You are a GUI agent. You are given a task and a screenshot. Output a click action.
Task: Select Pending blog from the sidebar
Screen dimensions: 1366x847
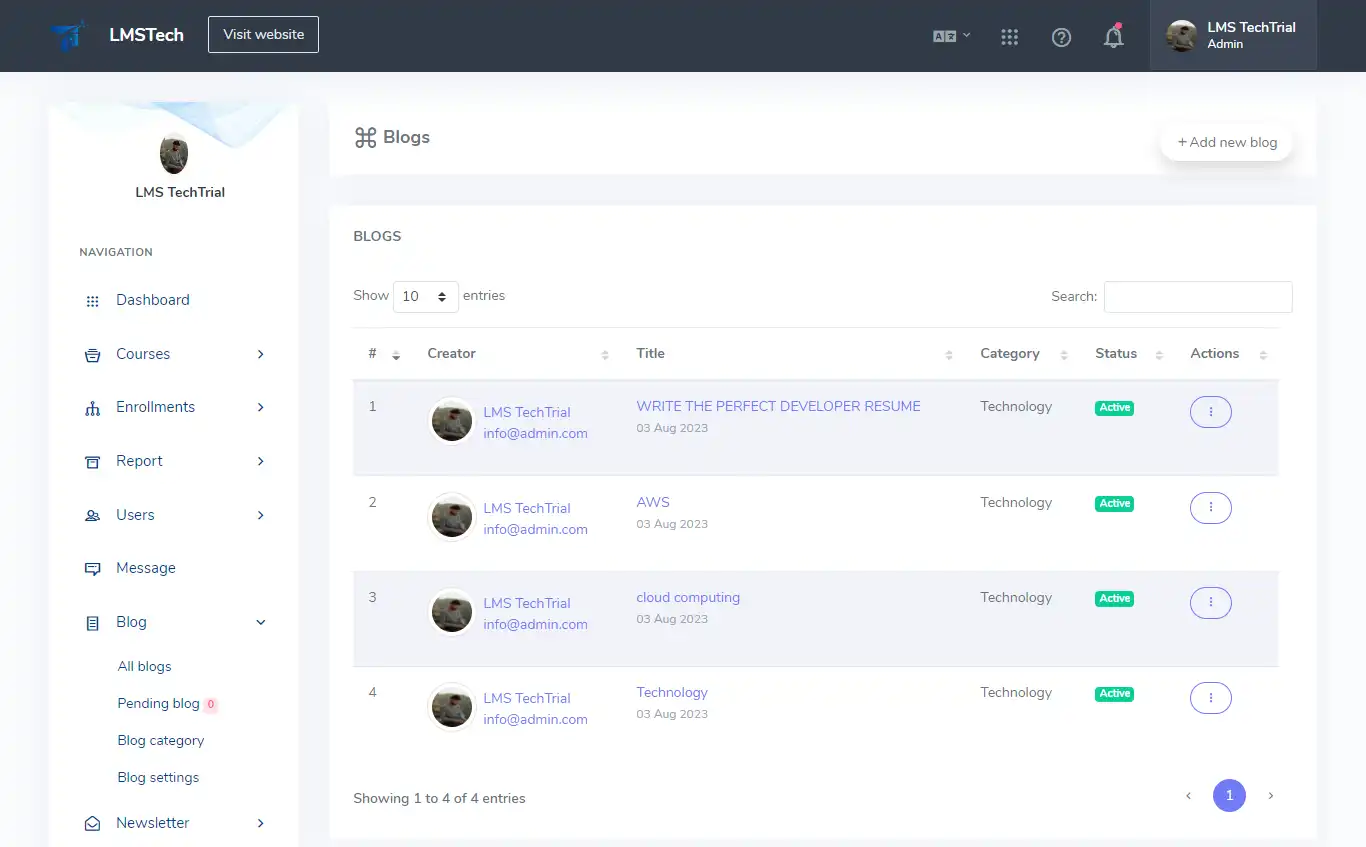(x=158, y=703)
